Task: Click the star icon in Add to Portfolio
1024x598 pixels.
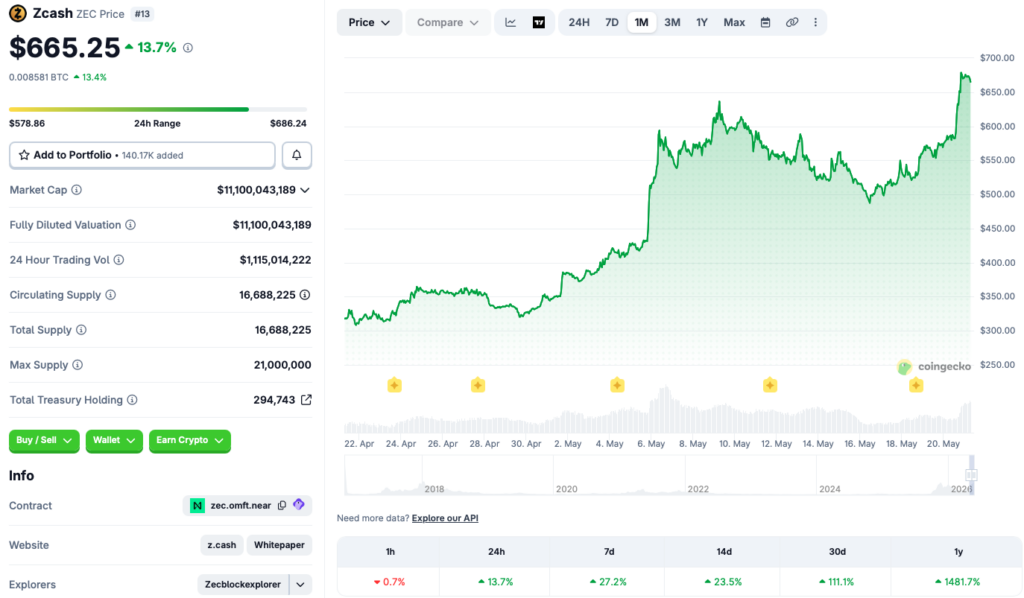Action: pos(24,155)
